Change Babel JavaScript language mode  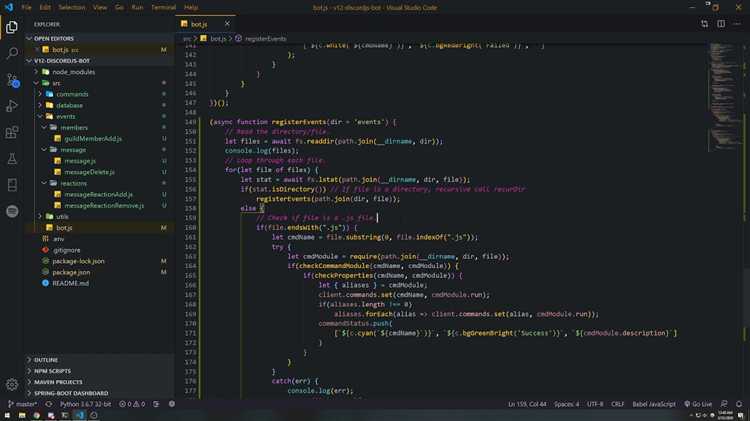(x=653, y=404)
